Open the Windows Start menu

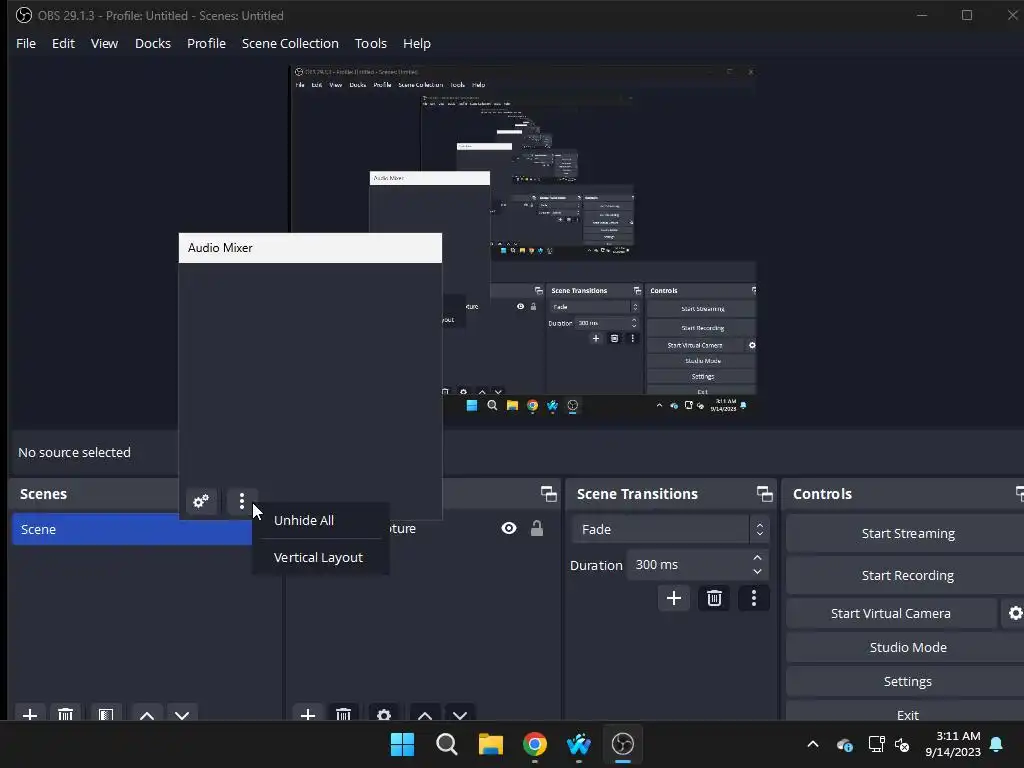(x=402, y=744)
